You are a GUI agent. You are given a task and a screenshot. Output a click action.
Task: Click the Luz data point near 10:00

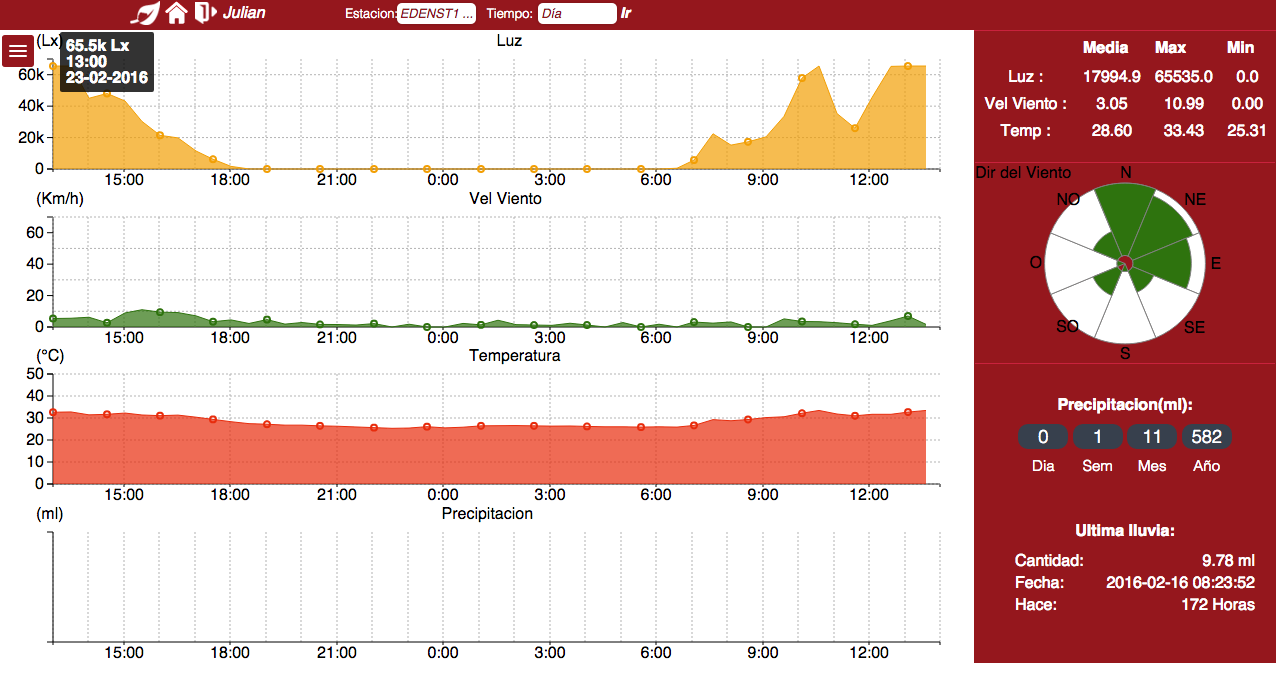(802, 78)
